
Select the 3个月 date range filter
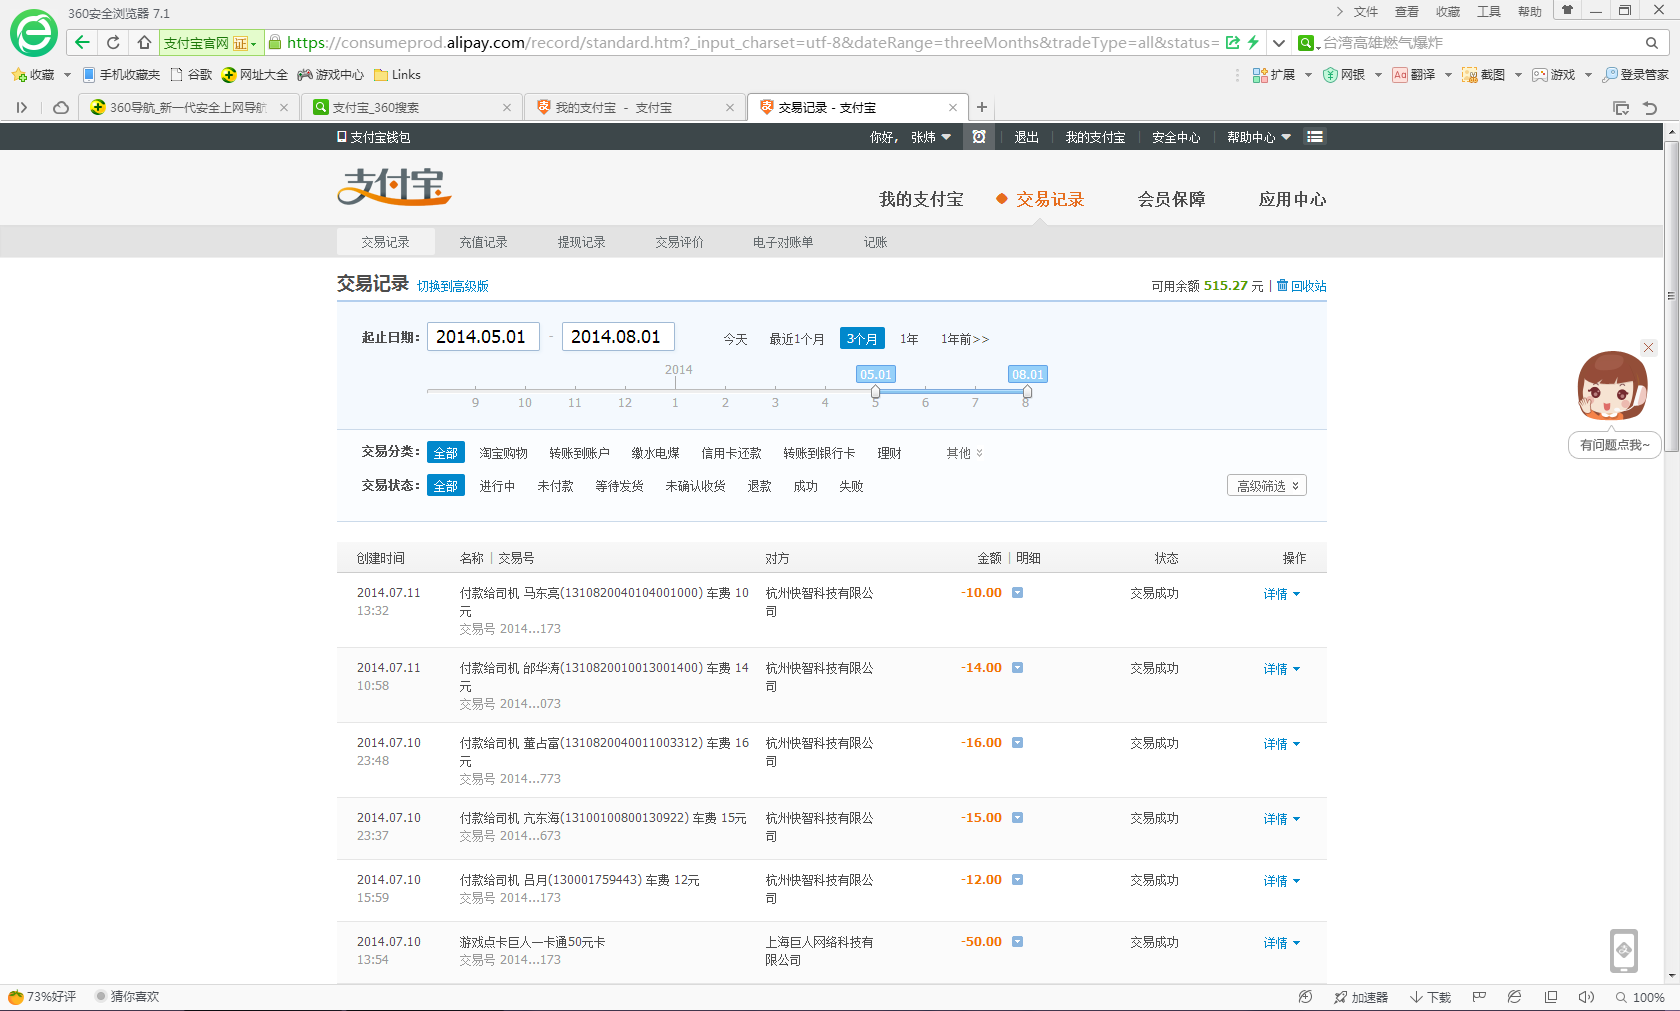tap(861, 339)
